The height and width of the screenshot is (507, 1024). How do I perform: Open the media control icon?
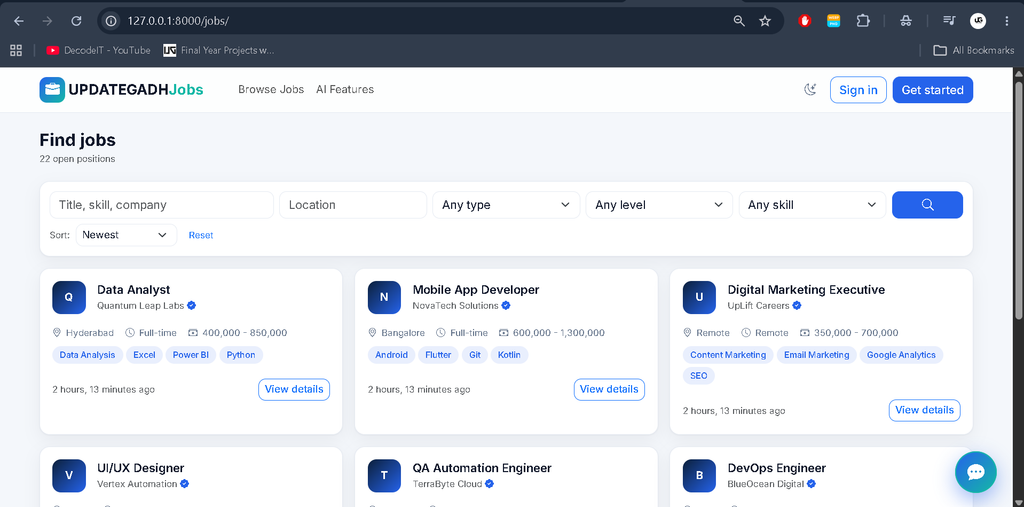tap(949, 21)
